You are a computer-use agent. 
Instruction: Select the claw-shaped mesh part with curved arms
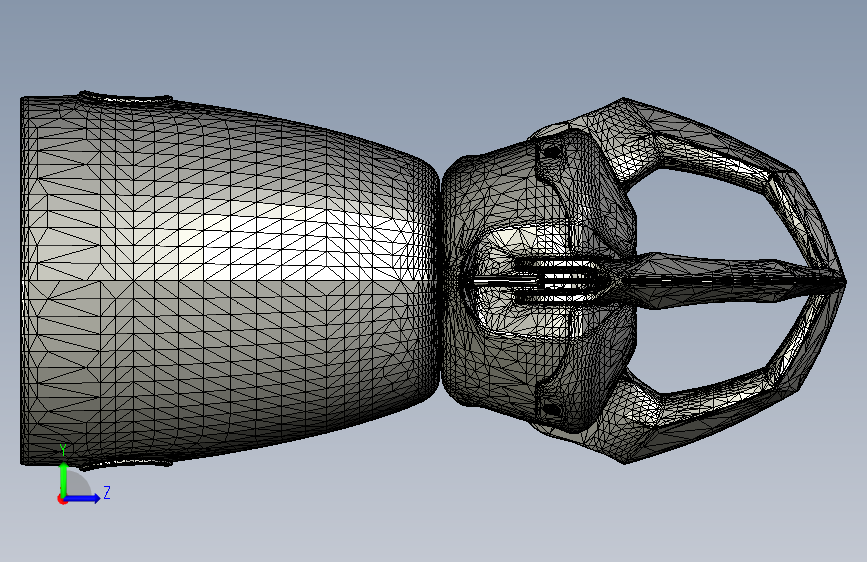643,280
